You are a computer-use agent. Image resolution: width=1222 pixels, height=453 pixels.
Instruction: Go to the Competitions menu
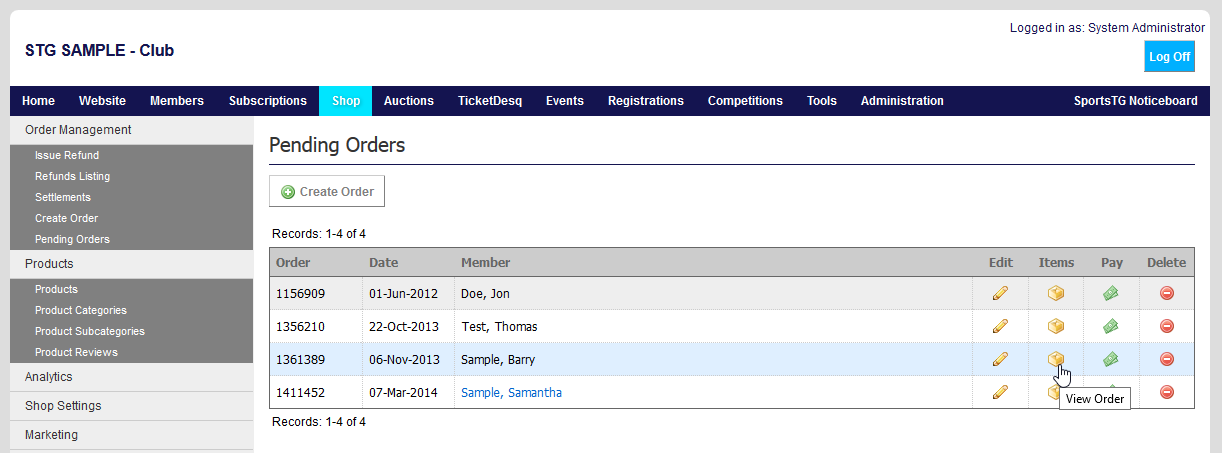tap(745, 101)
